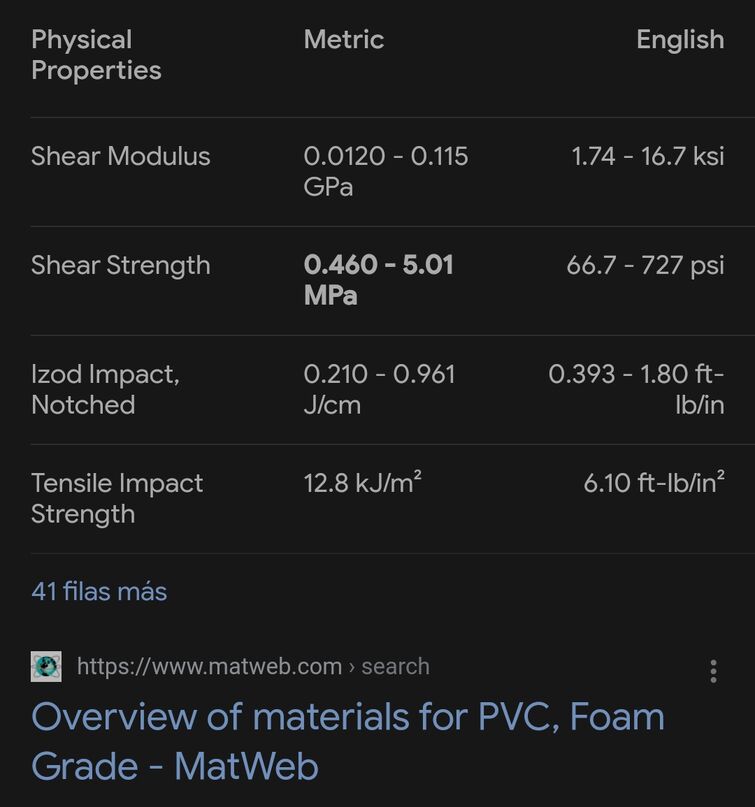Select the English column header

click(x=680, y=40)
